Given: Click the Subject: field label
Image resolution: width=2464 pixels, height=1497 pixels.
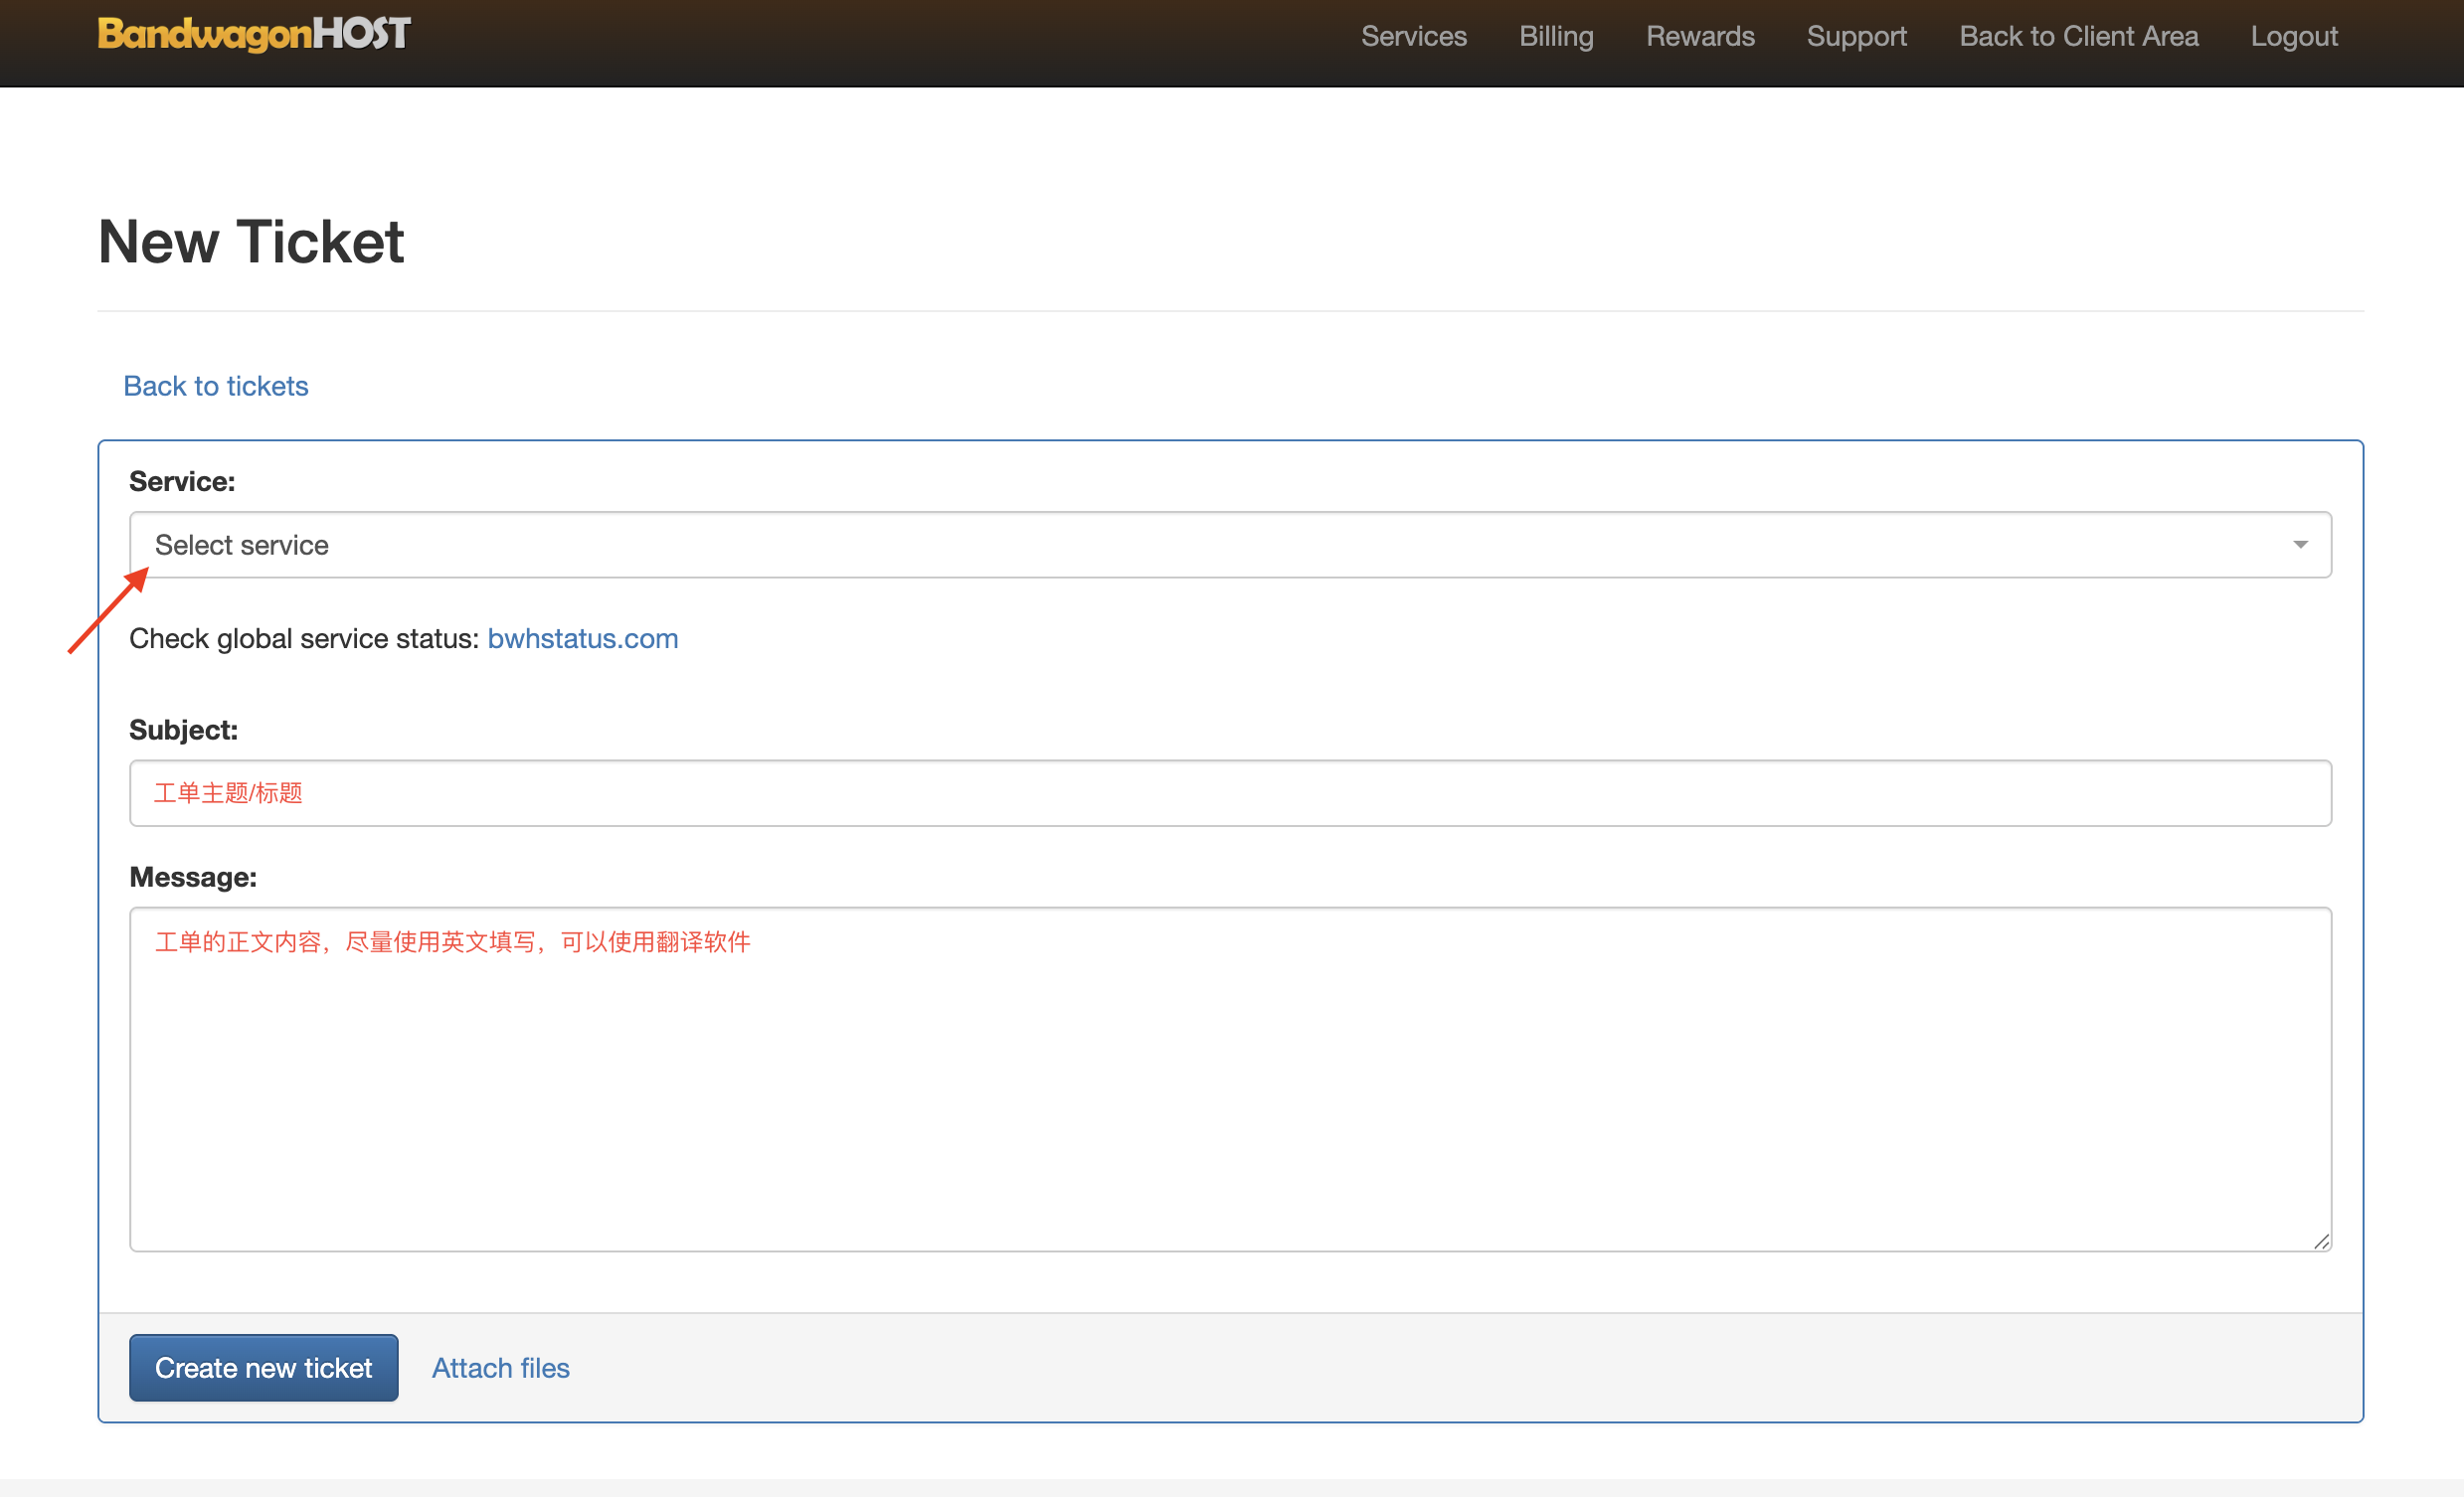Looking at the screenshot, I should pos(183,730).
